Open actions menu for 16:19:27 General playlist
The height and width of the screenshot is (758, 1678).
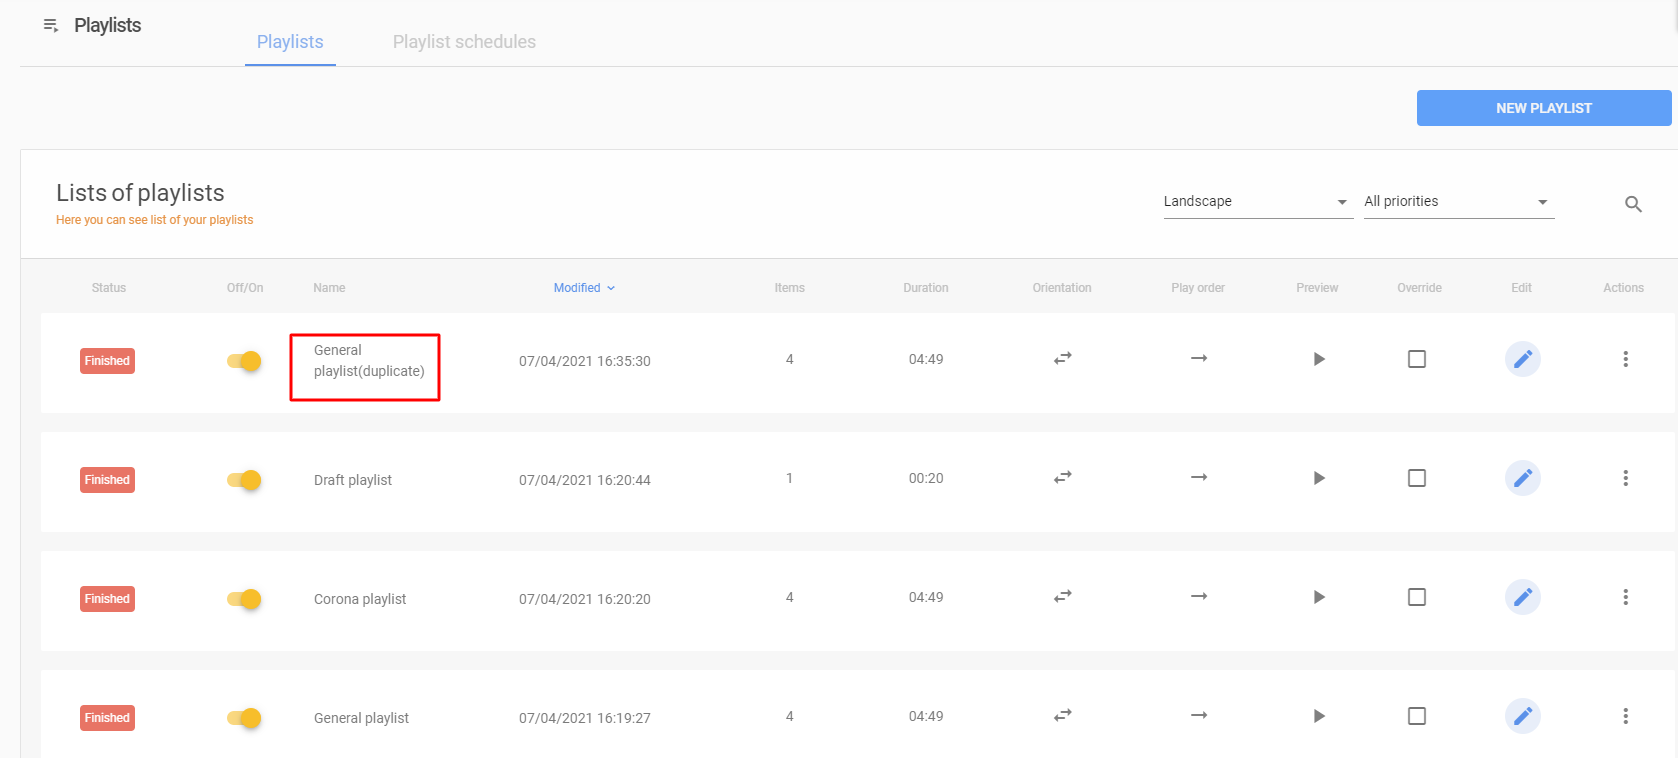click(x=1625, y=716)
